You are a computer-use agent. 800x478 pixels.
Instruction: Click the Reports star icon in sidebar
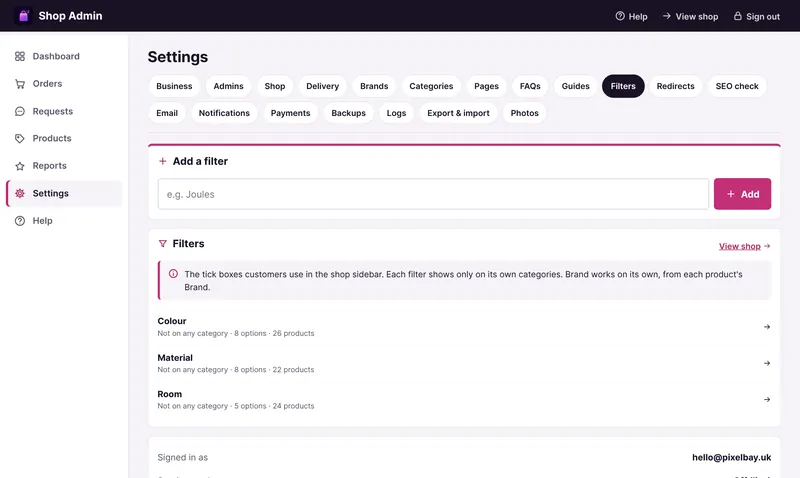click(20, 166)
